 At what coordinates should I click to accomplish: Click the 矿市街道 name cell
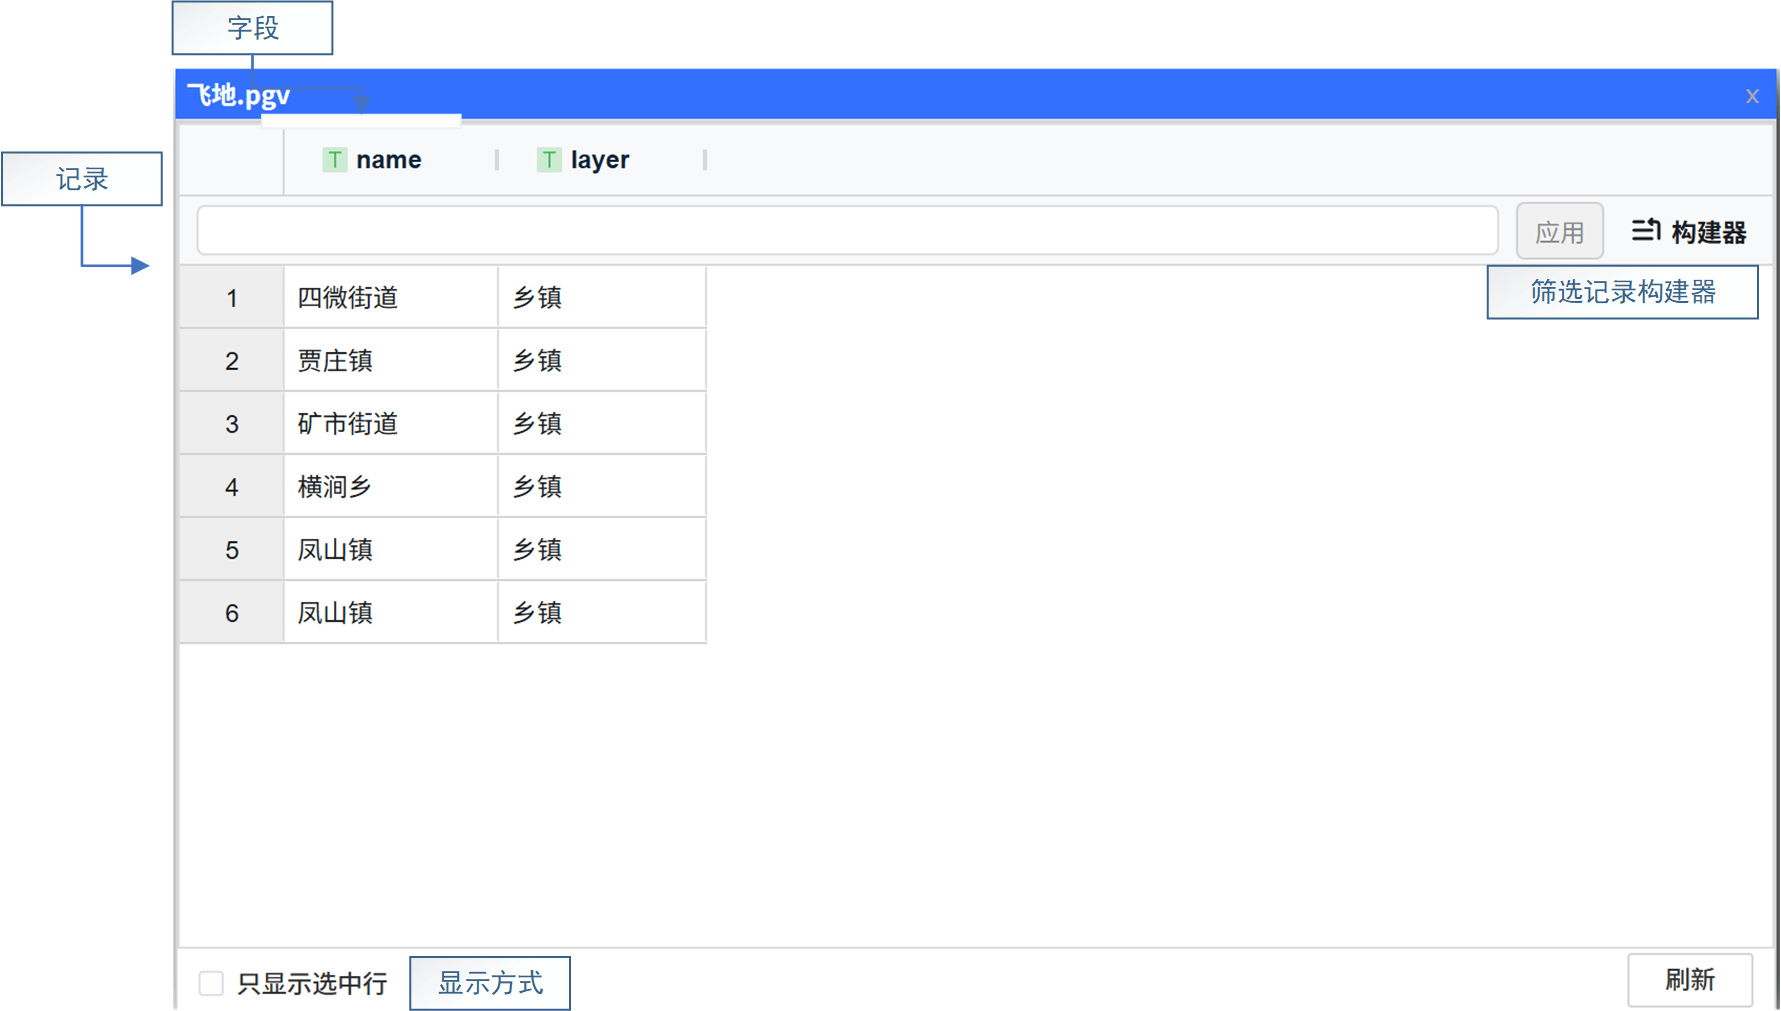click(x=390, y=424)
